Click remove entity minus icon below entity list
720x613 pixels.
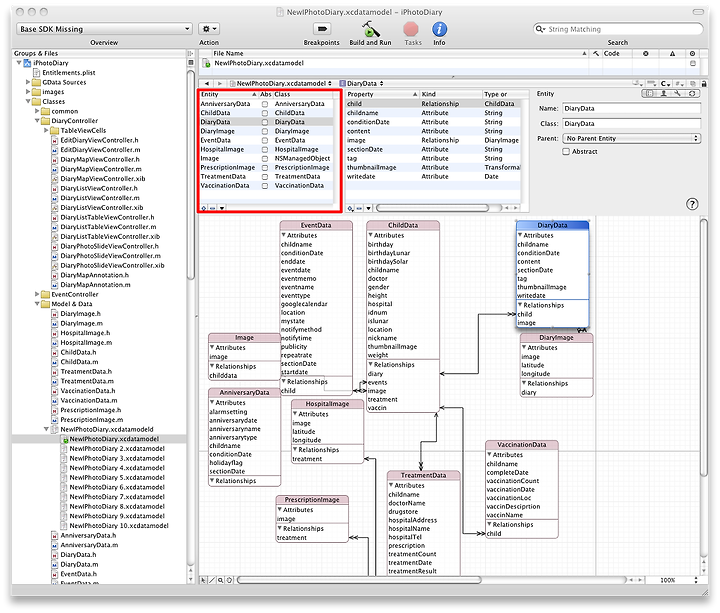[x=213, y=208]
